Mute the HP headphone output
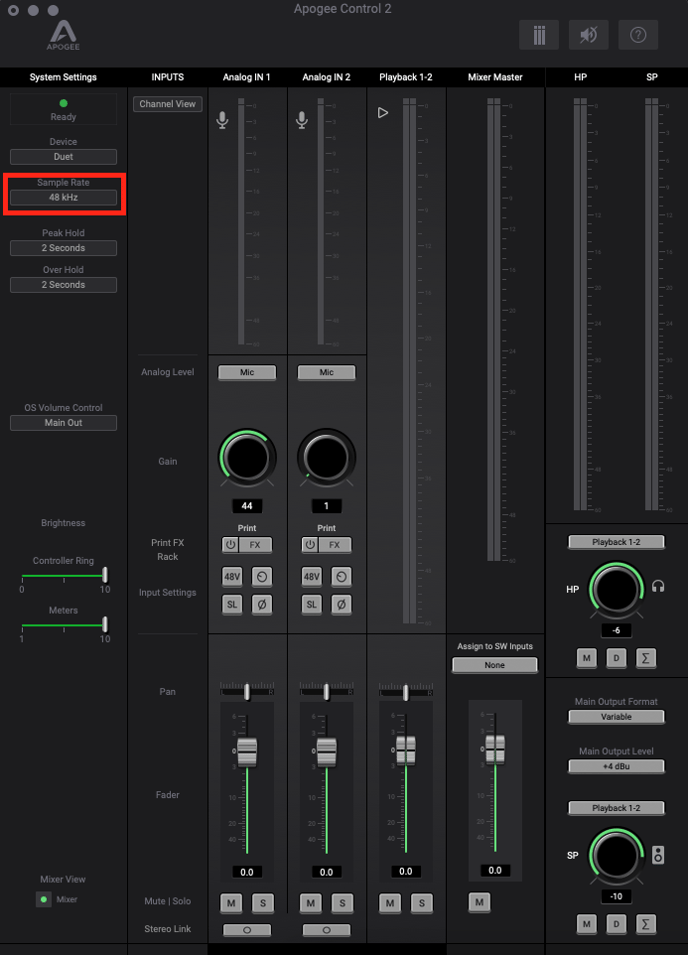688x955 pixels. pos(586,658)
